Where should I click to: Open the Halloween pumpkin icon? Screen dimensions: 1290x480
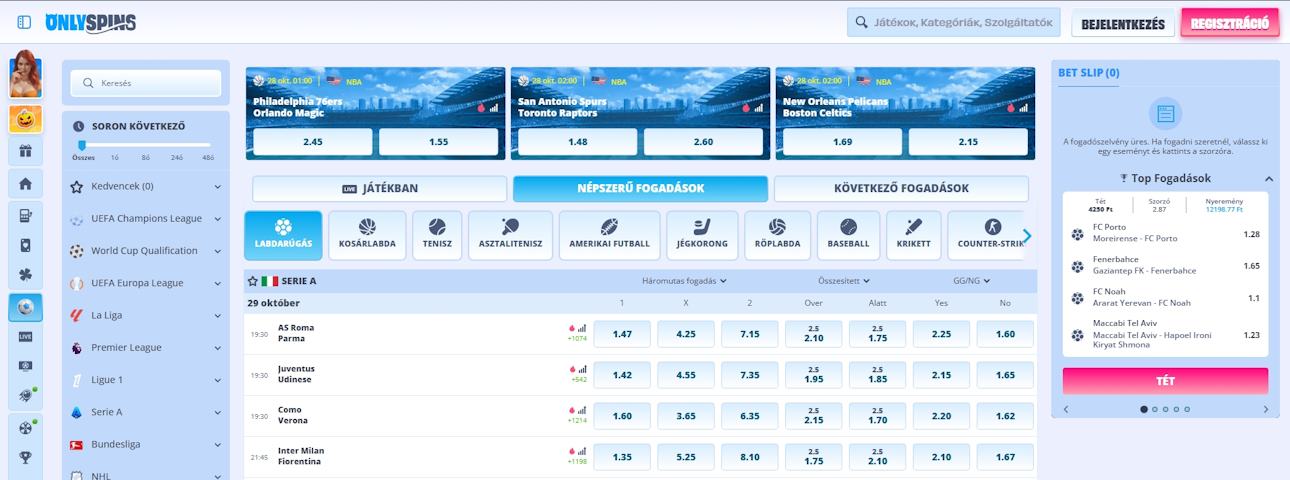coord(25,120)
